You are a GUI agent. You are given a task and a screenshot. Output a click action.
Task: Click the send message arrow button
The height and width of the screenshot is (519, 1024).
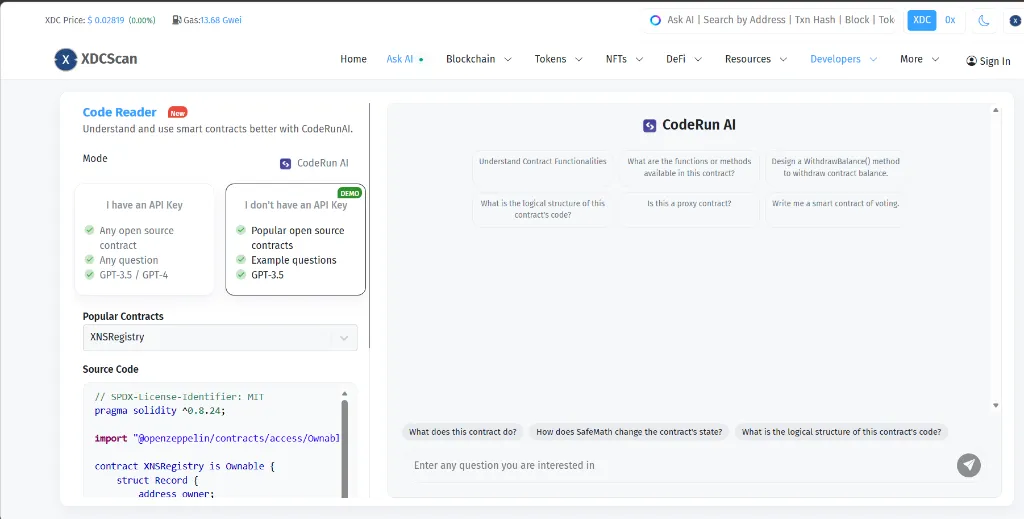969,465
